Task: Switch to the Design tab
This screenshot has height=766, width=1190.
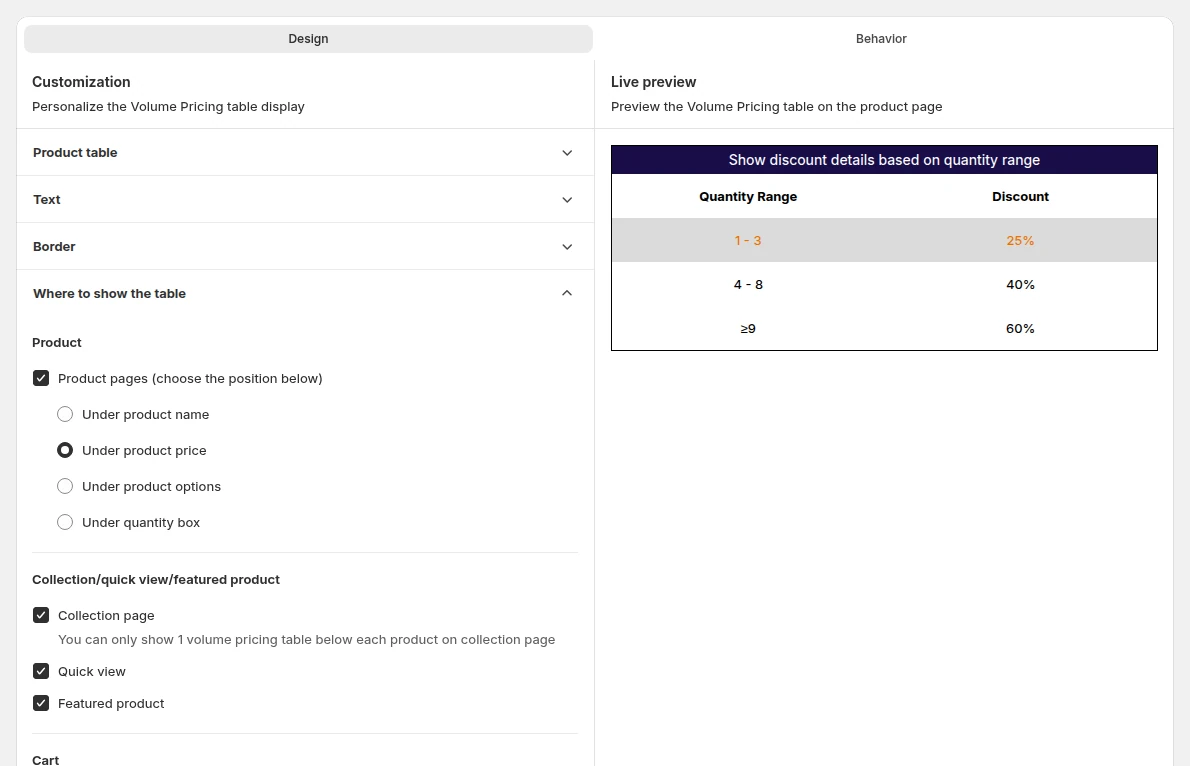Action: [308, 39]
